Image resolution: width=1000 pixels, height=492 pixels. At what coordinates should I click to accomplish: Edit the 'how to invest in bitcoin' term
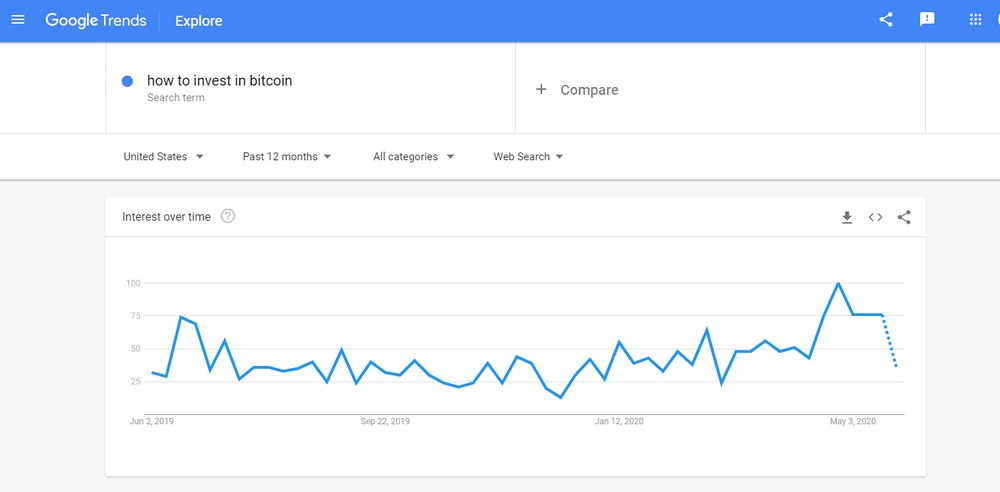coord(220,81)
